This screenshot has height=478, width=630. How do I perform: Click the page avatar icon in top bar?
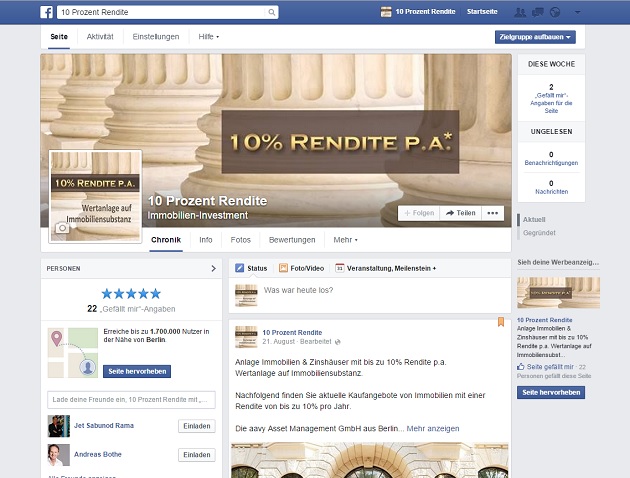(386, 12)
